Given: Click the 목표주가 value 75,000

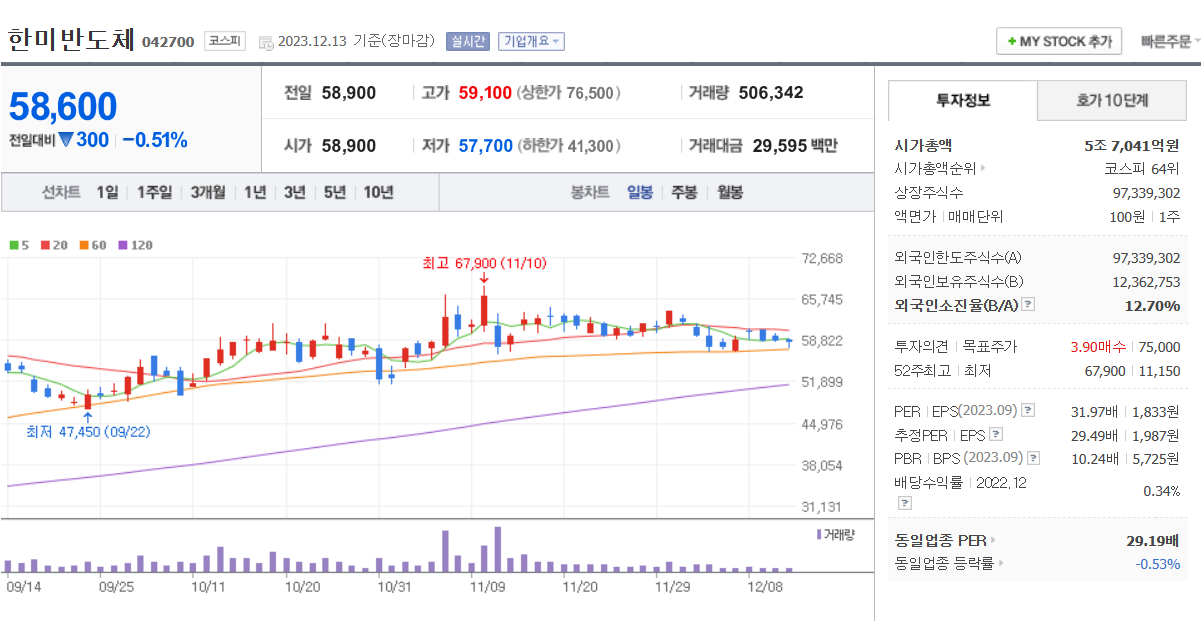Looking at the screenshot, I should tap(1157, 347).
